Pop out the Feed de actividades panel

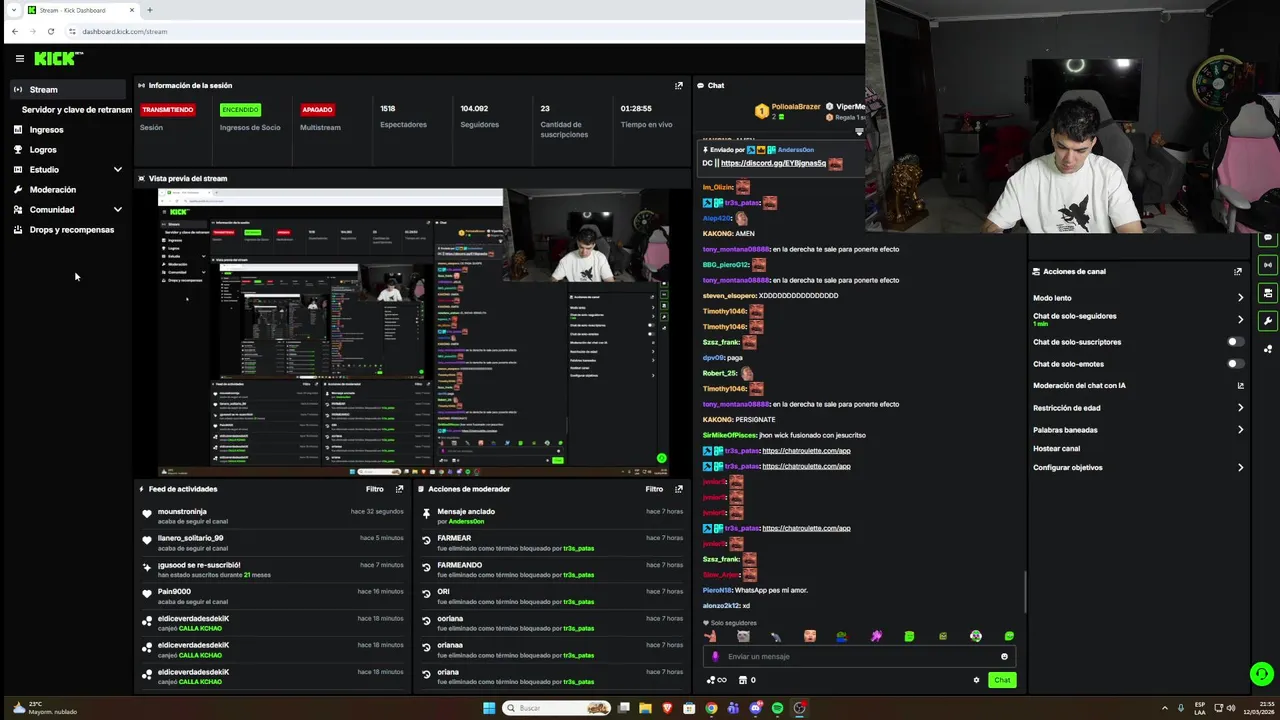(x=399, y=489)
